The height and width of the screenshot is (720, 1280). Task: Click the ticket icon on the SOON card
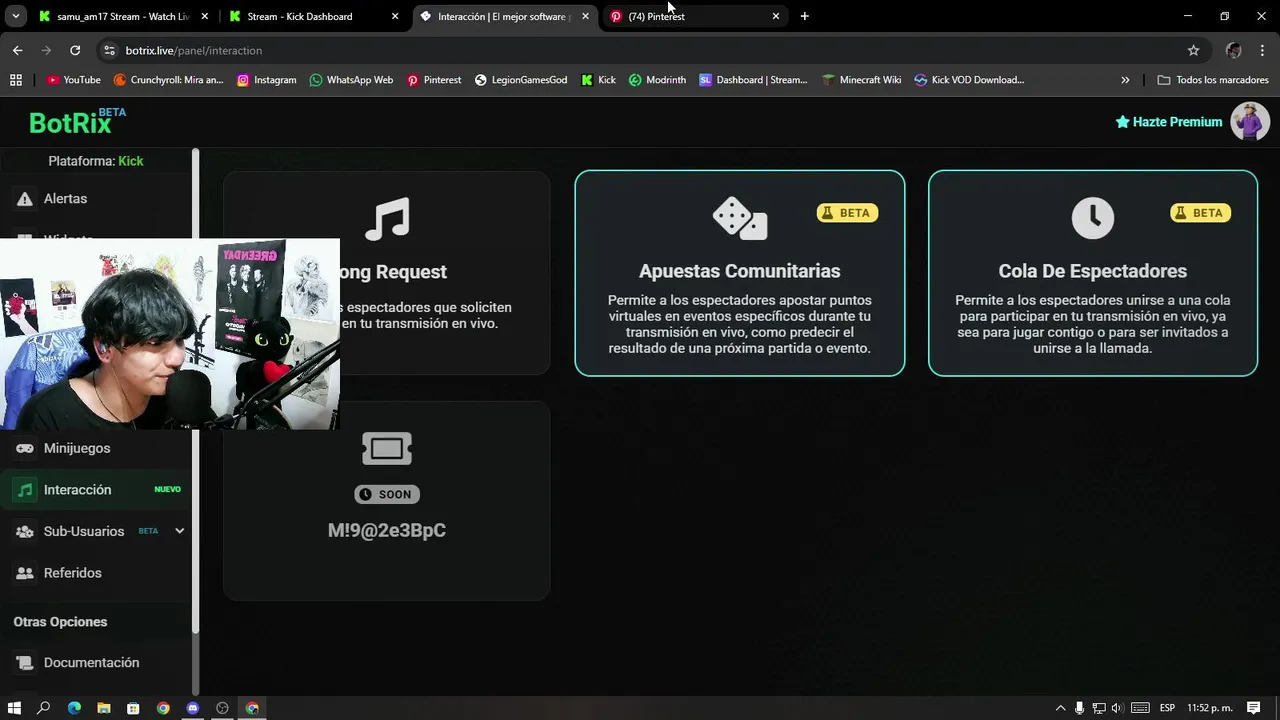387,449
